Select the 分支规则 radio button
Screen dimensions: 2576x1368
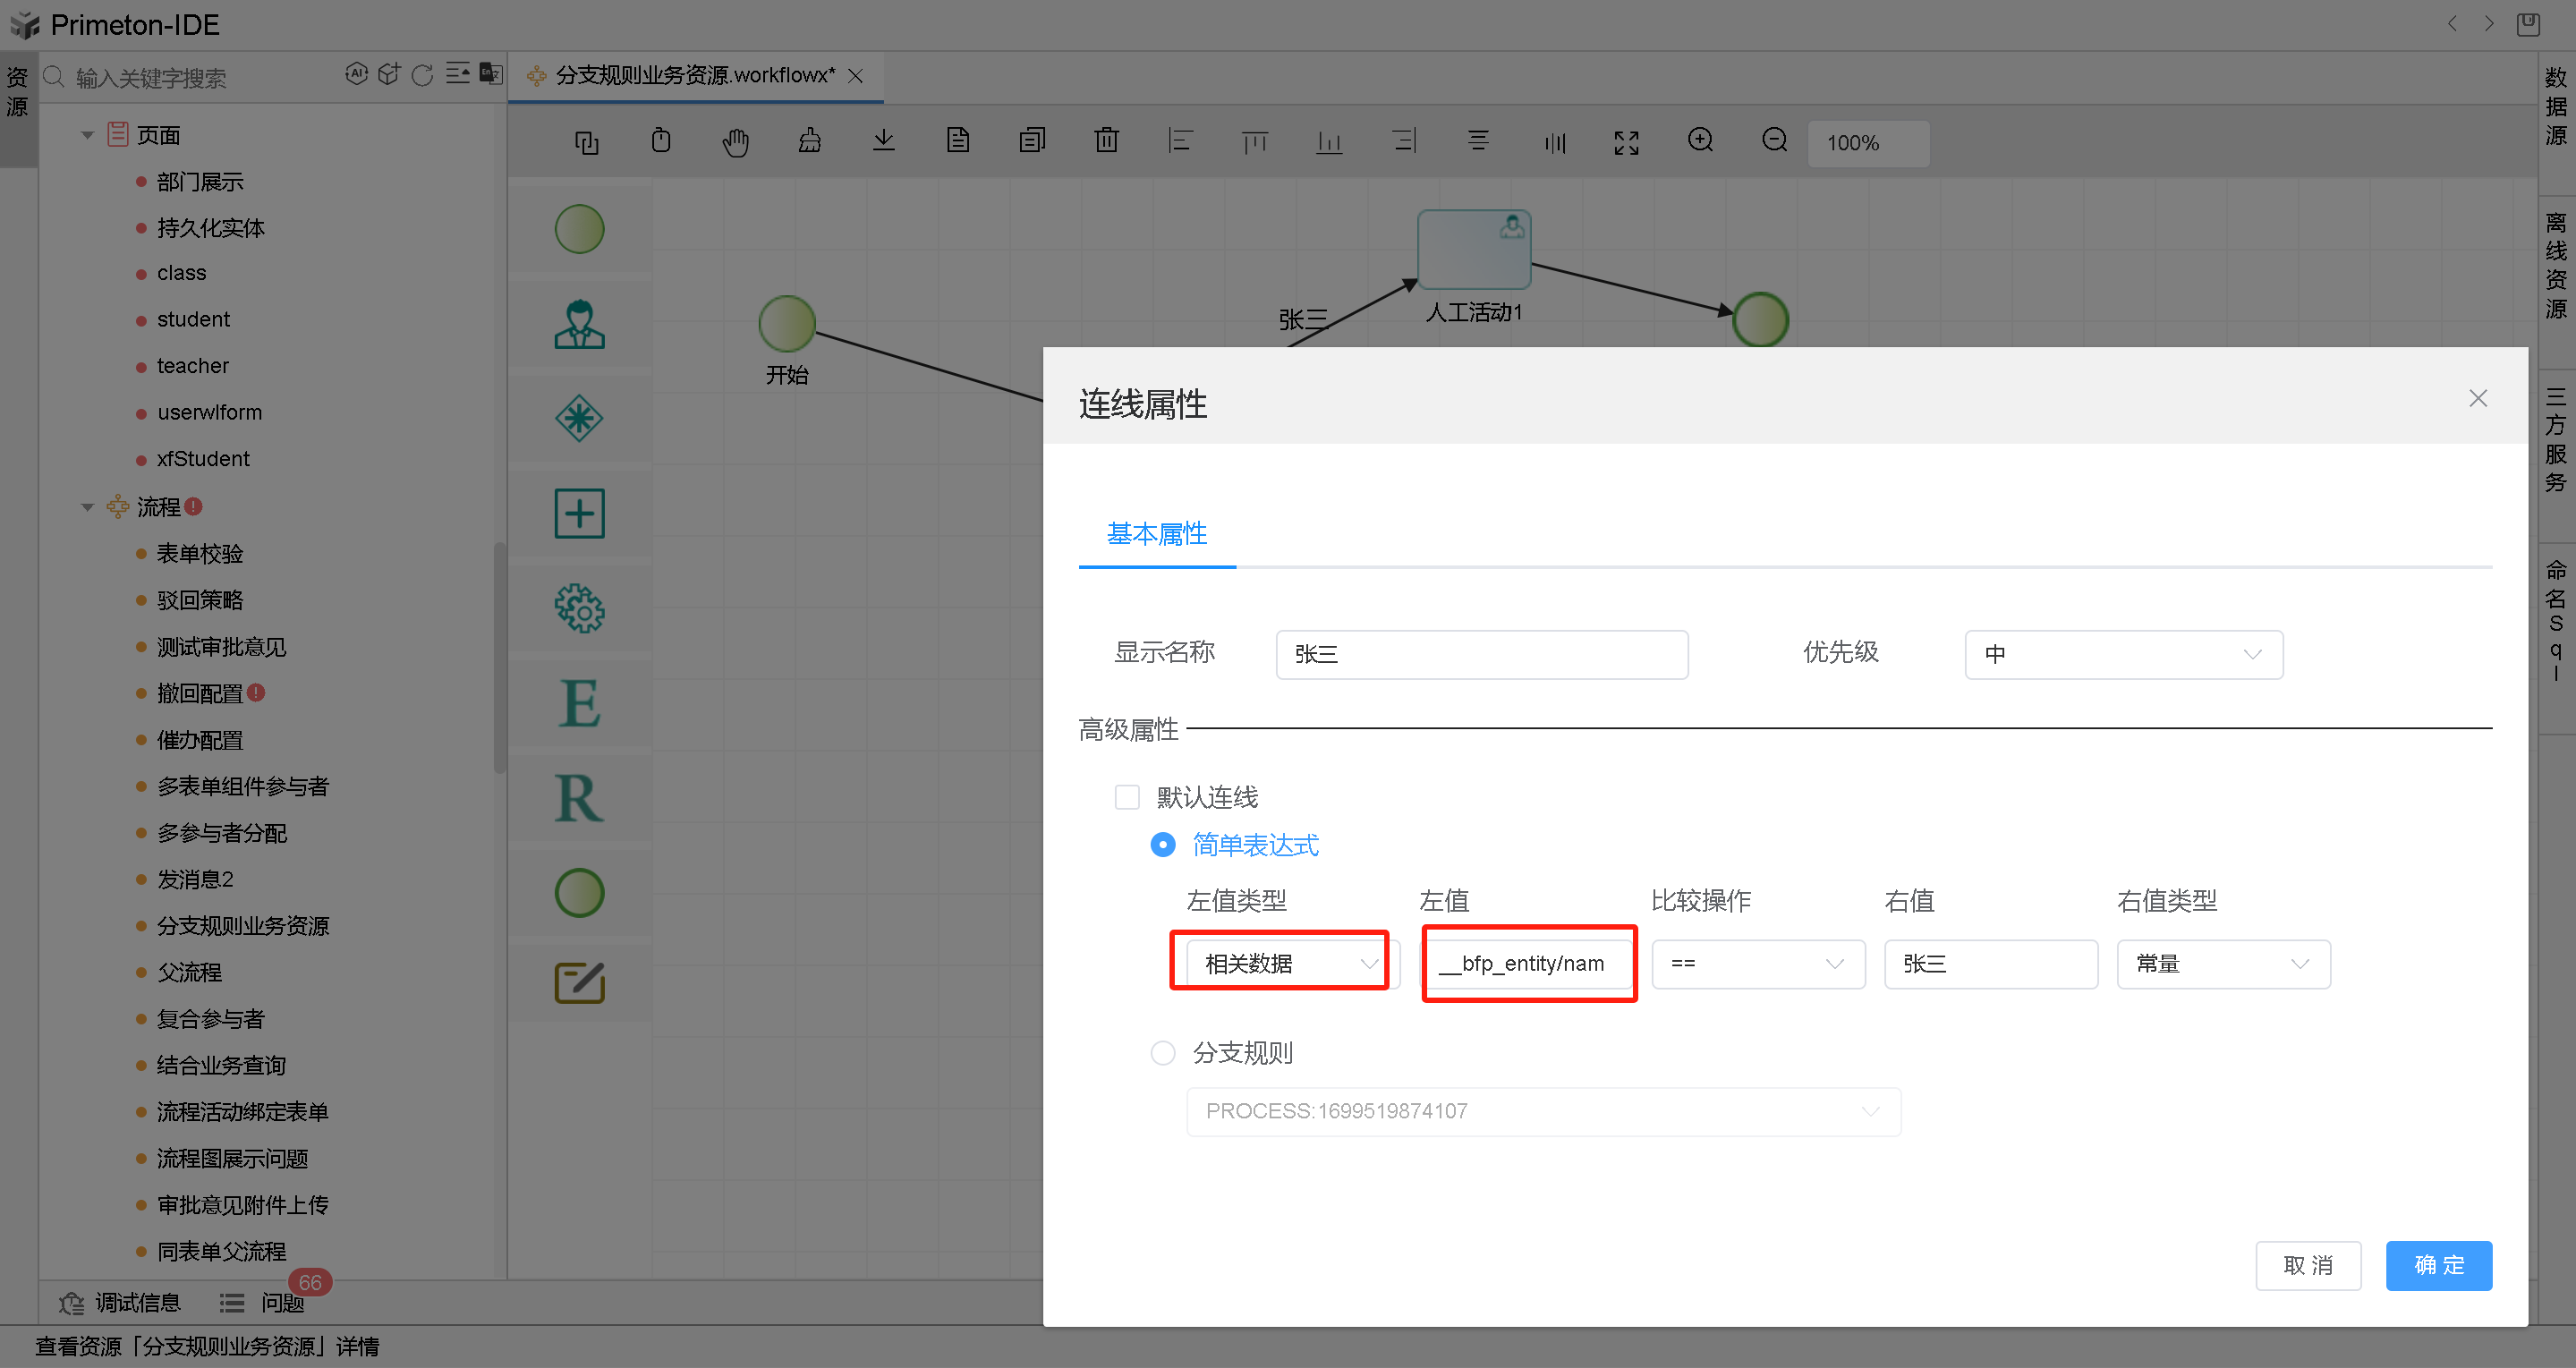click(x=1162, y=1053)
